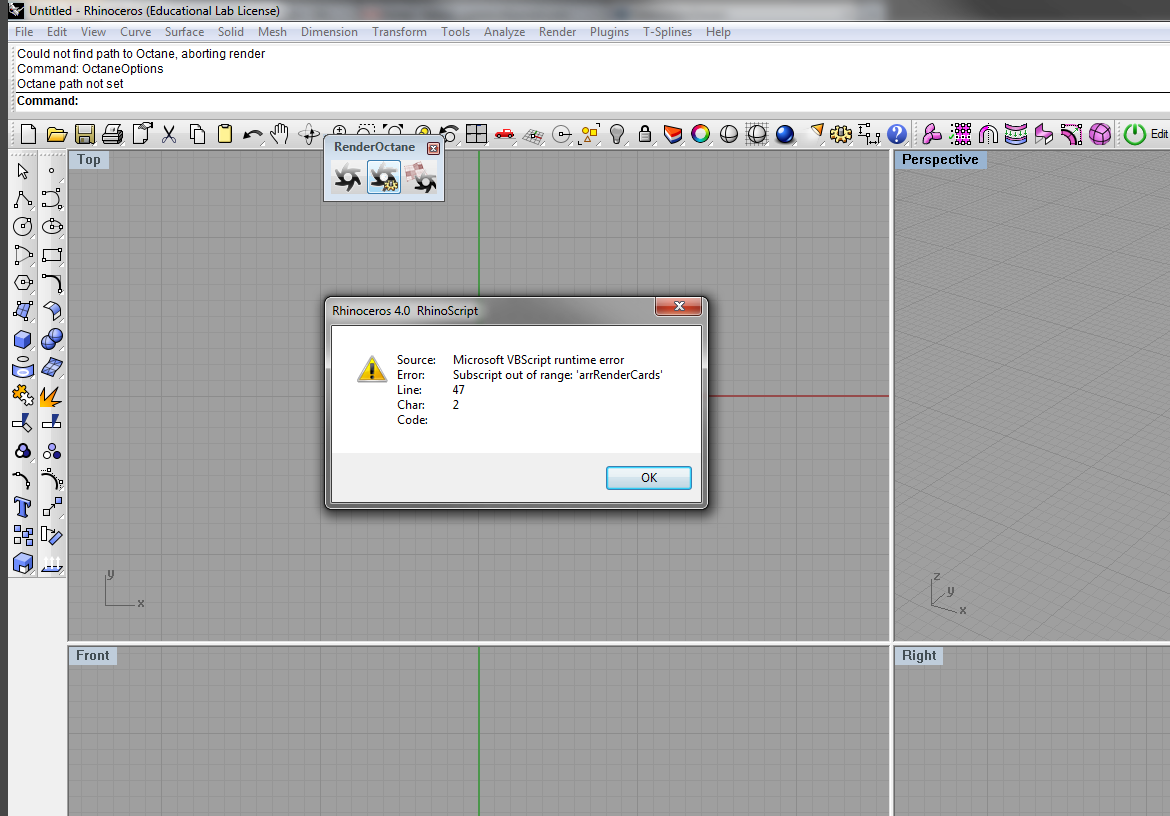Choose the Polygon hexagon tool
This screenshot has height=816, width=1170.
(x=23, y=283)
